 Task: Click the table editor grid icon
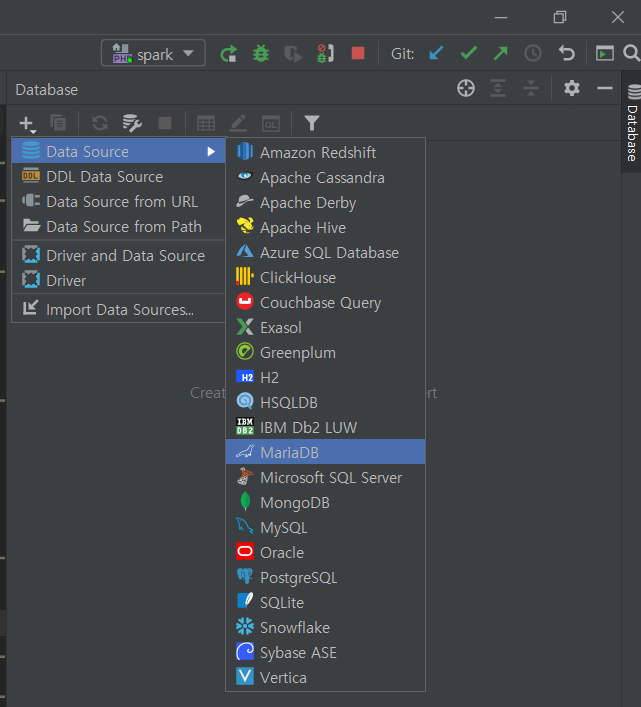pos(206,123)
